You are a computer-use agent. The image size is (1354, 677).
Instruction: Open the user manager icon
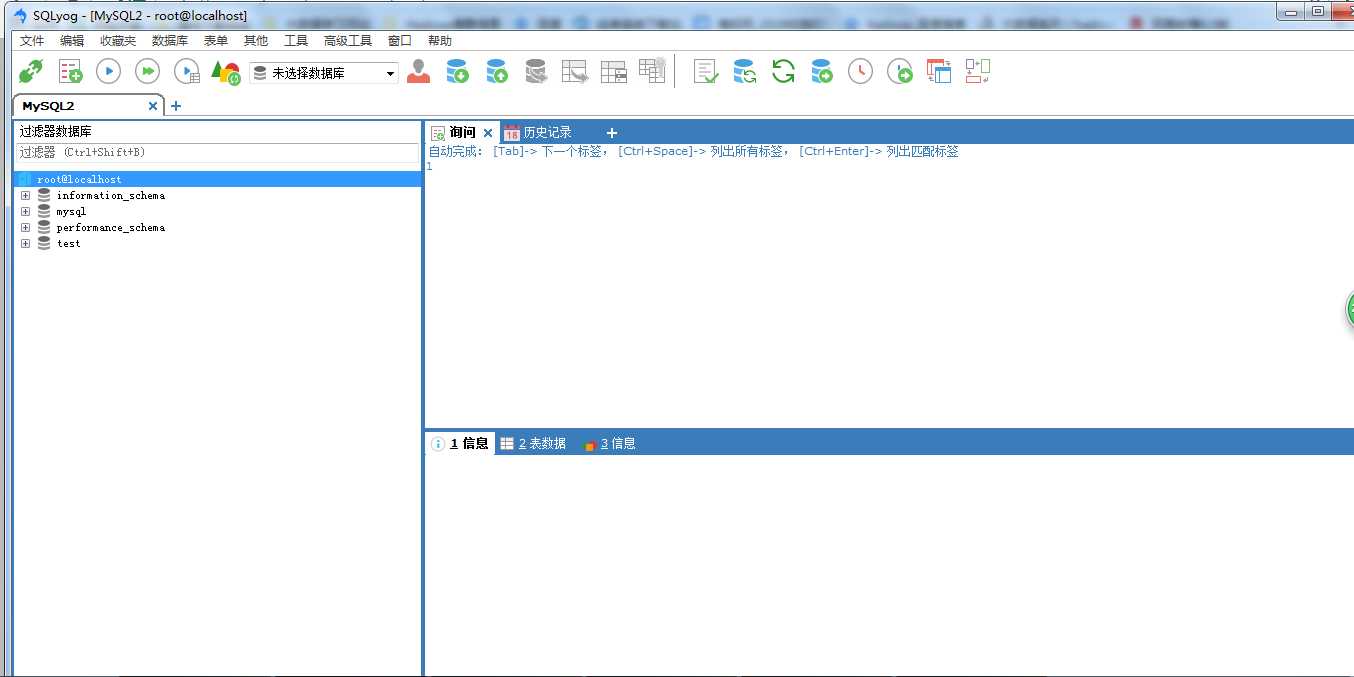(418, 71)
